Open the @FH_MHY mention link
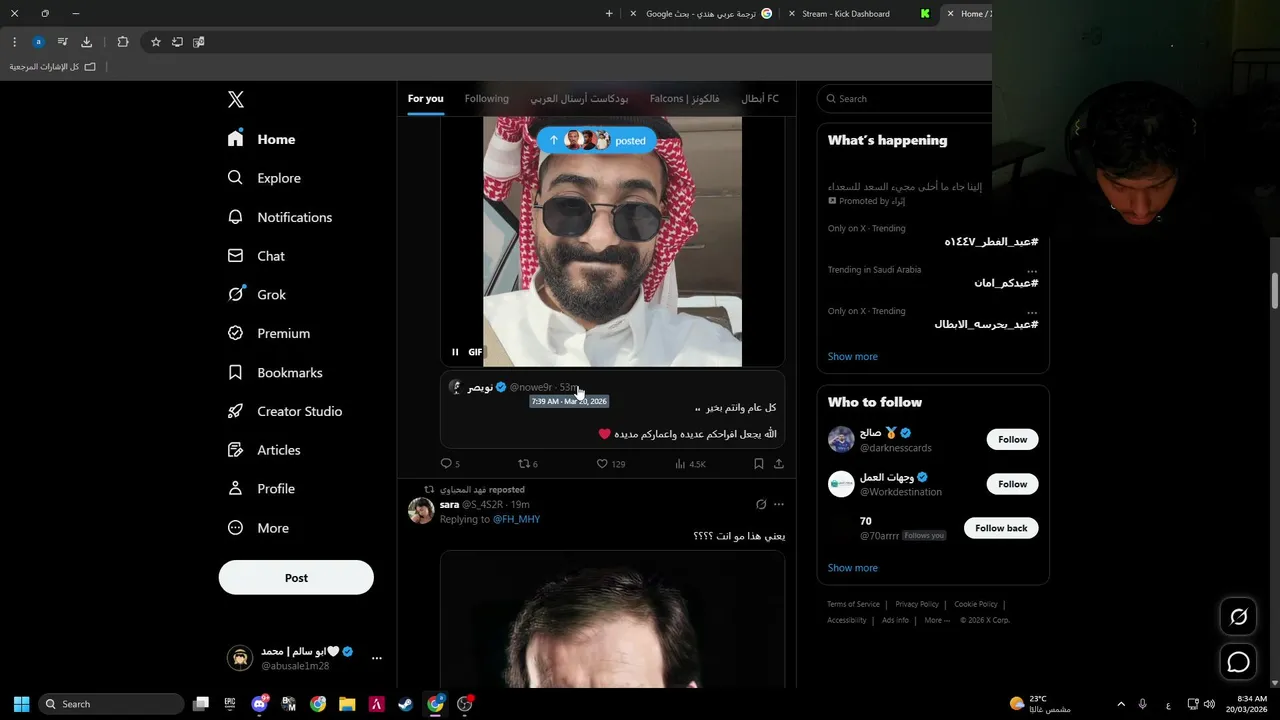The image size is (1280, 720). click(x=516, y=519)
